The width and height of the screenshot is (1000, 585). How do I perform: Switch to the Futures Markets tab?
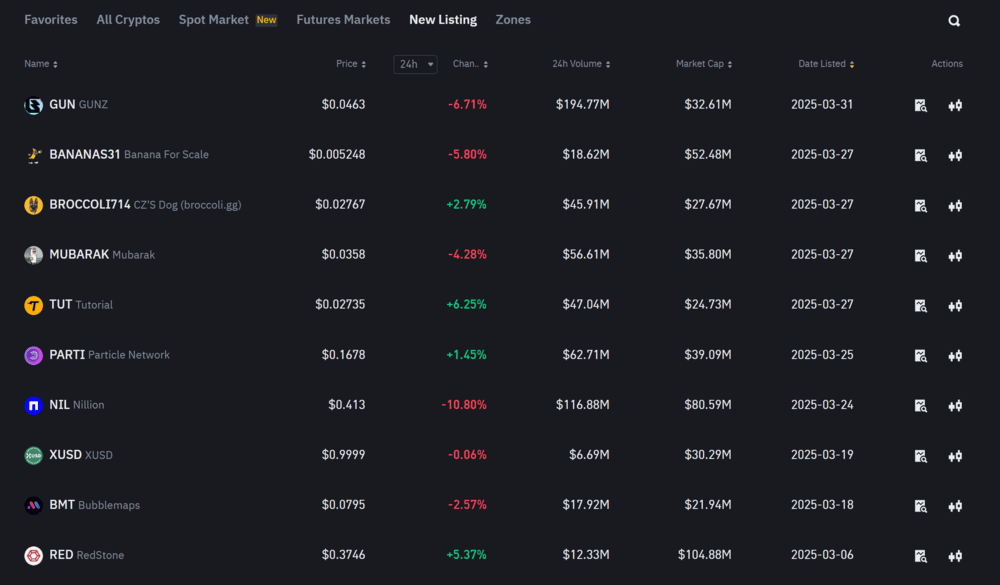point(343,20)
